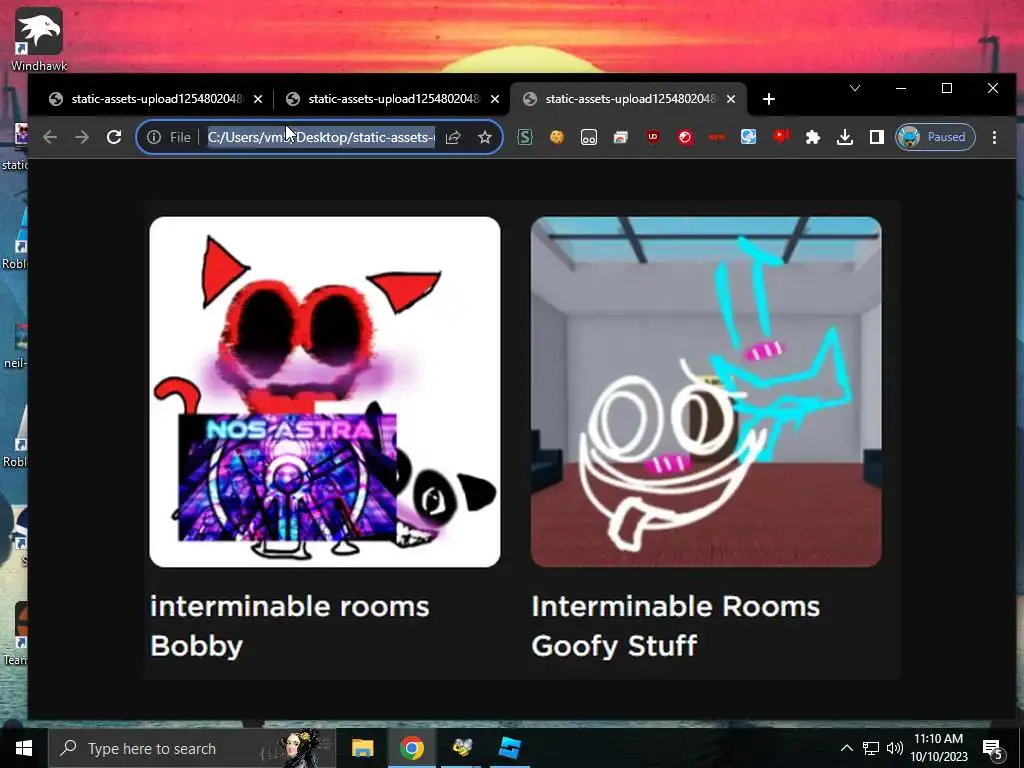This screenshot has height=768, width=1024.
Task: Share this page via the share icon
Action: click(453, 137)
